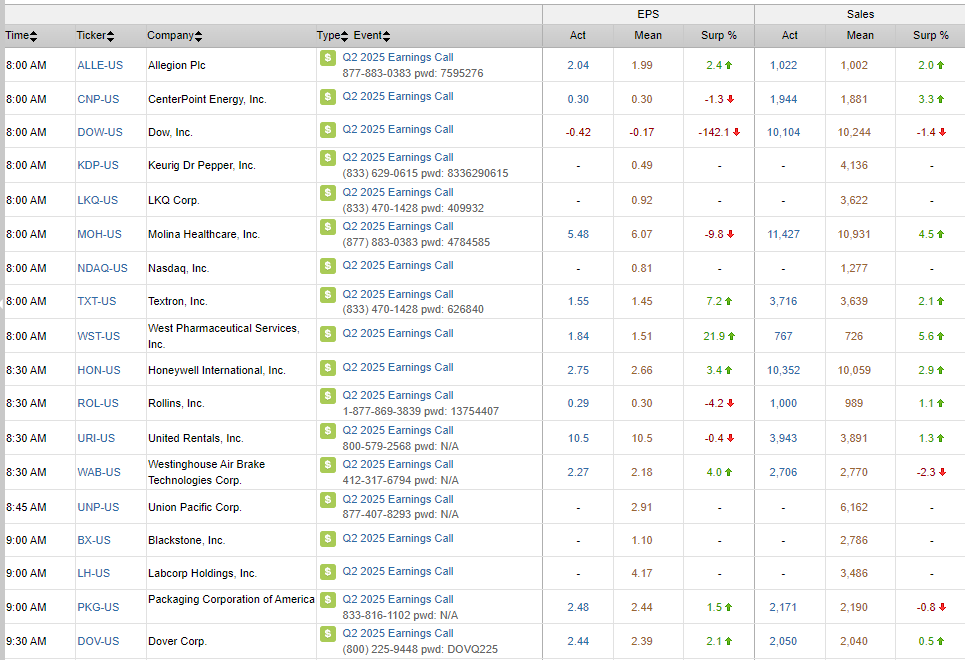Open the earnings icon in the Honeywell row
The height and width of the screenshot is (660, 965).
[327, 368]
